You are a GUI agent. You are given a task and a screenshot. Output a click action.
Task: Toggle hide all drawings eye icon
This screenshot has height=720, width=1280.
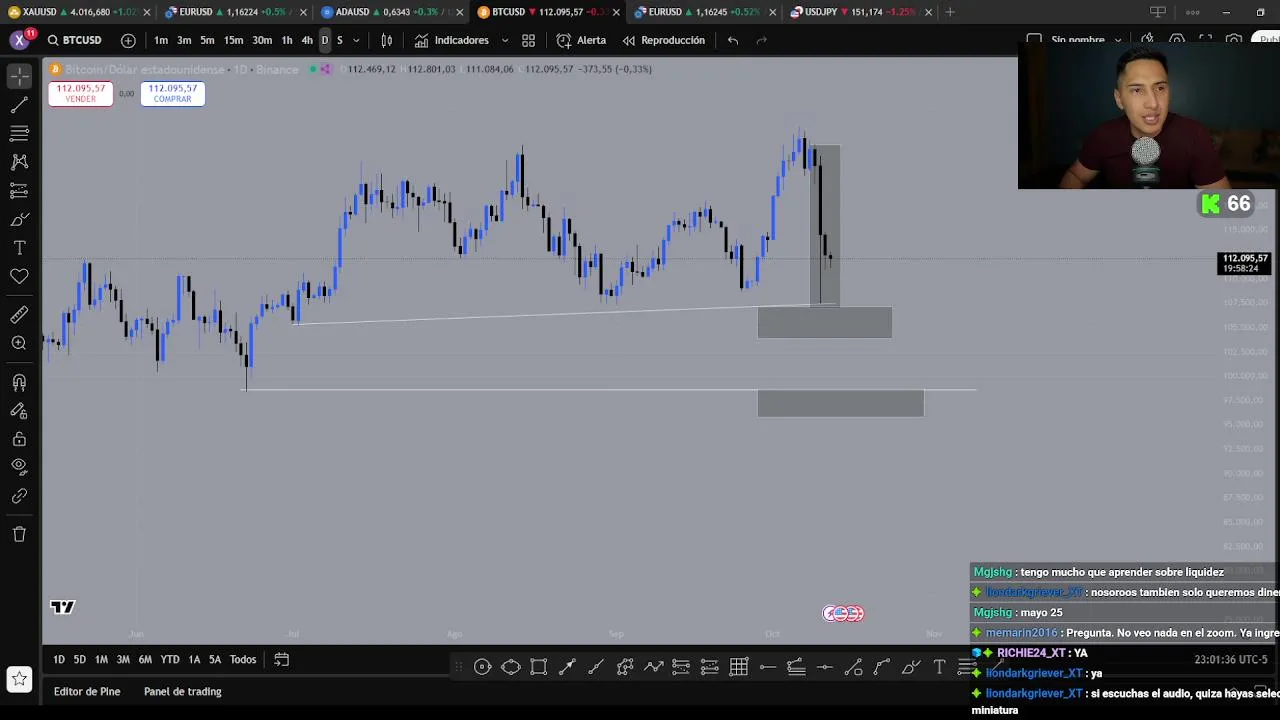pyautogui.click(x=19, y=466)
